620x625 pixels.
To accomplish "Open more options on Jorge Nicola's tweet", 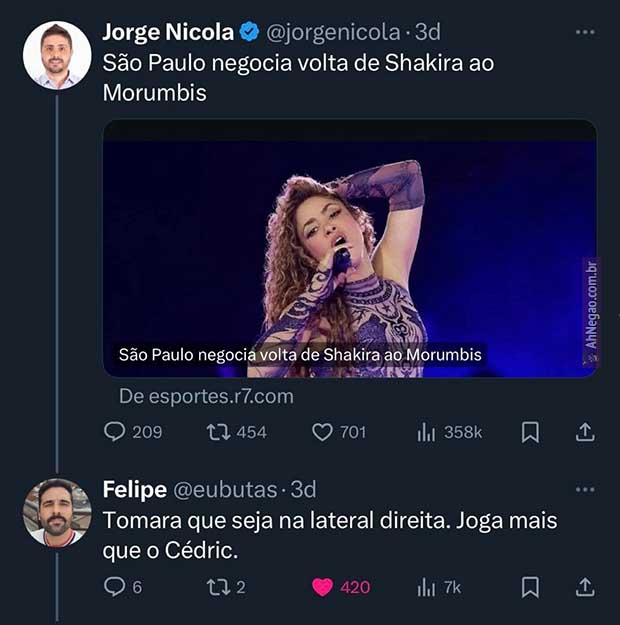I will [585, 32].
